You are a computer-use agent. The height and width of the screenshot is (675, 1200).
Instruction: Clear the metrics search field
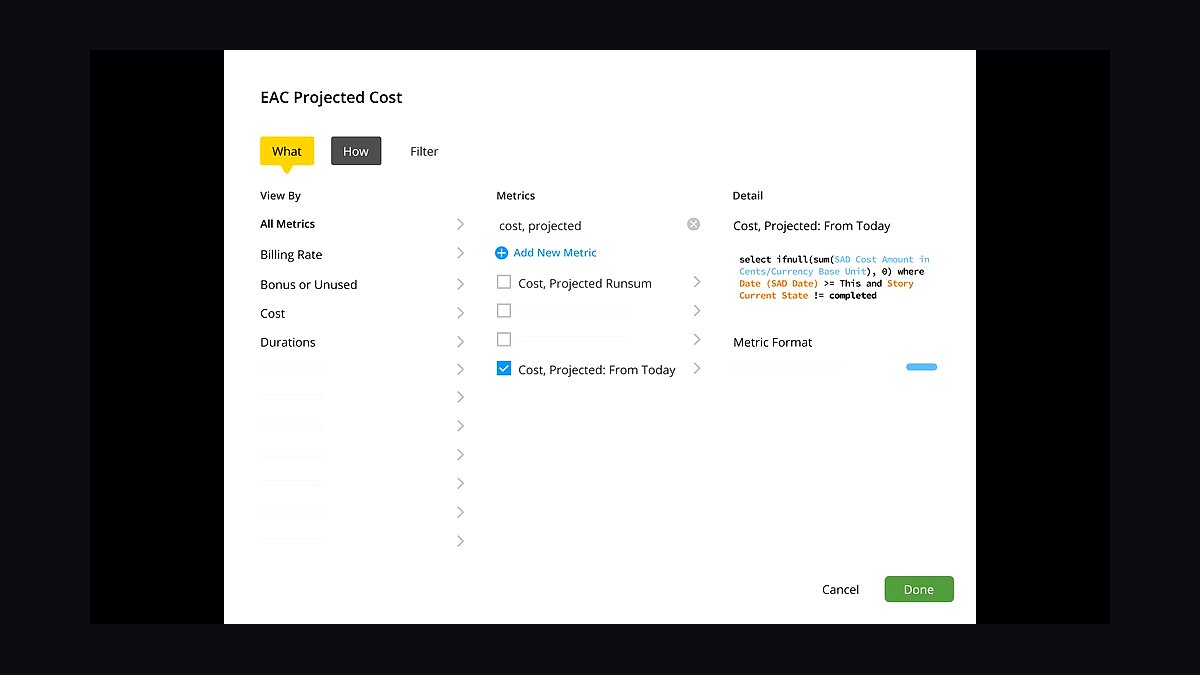pos(693,224)
